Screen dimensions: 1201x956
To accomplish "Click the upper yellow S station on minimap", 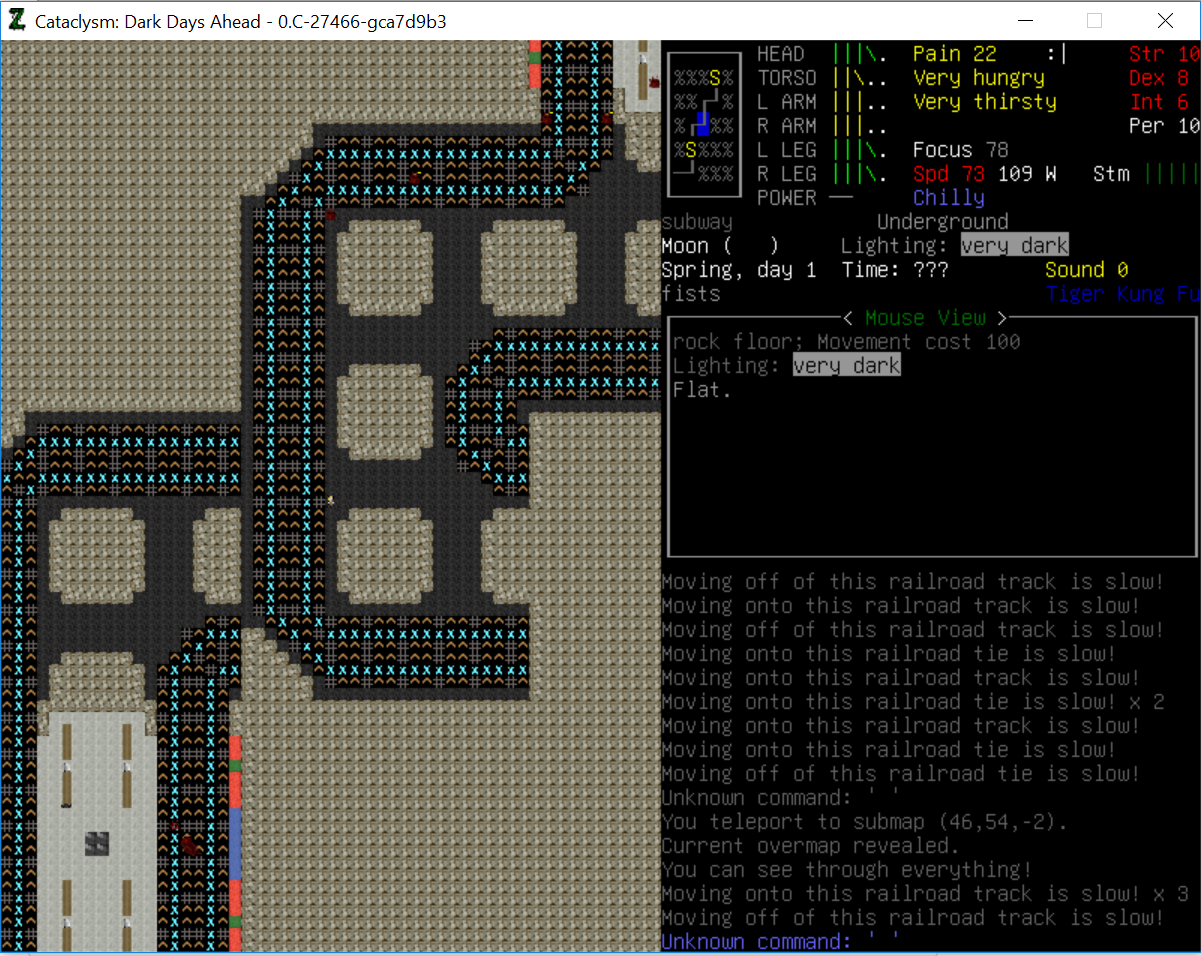I will coord(715,78).
